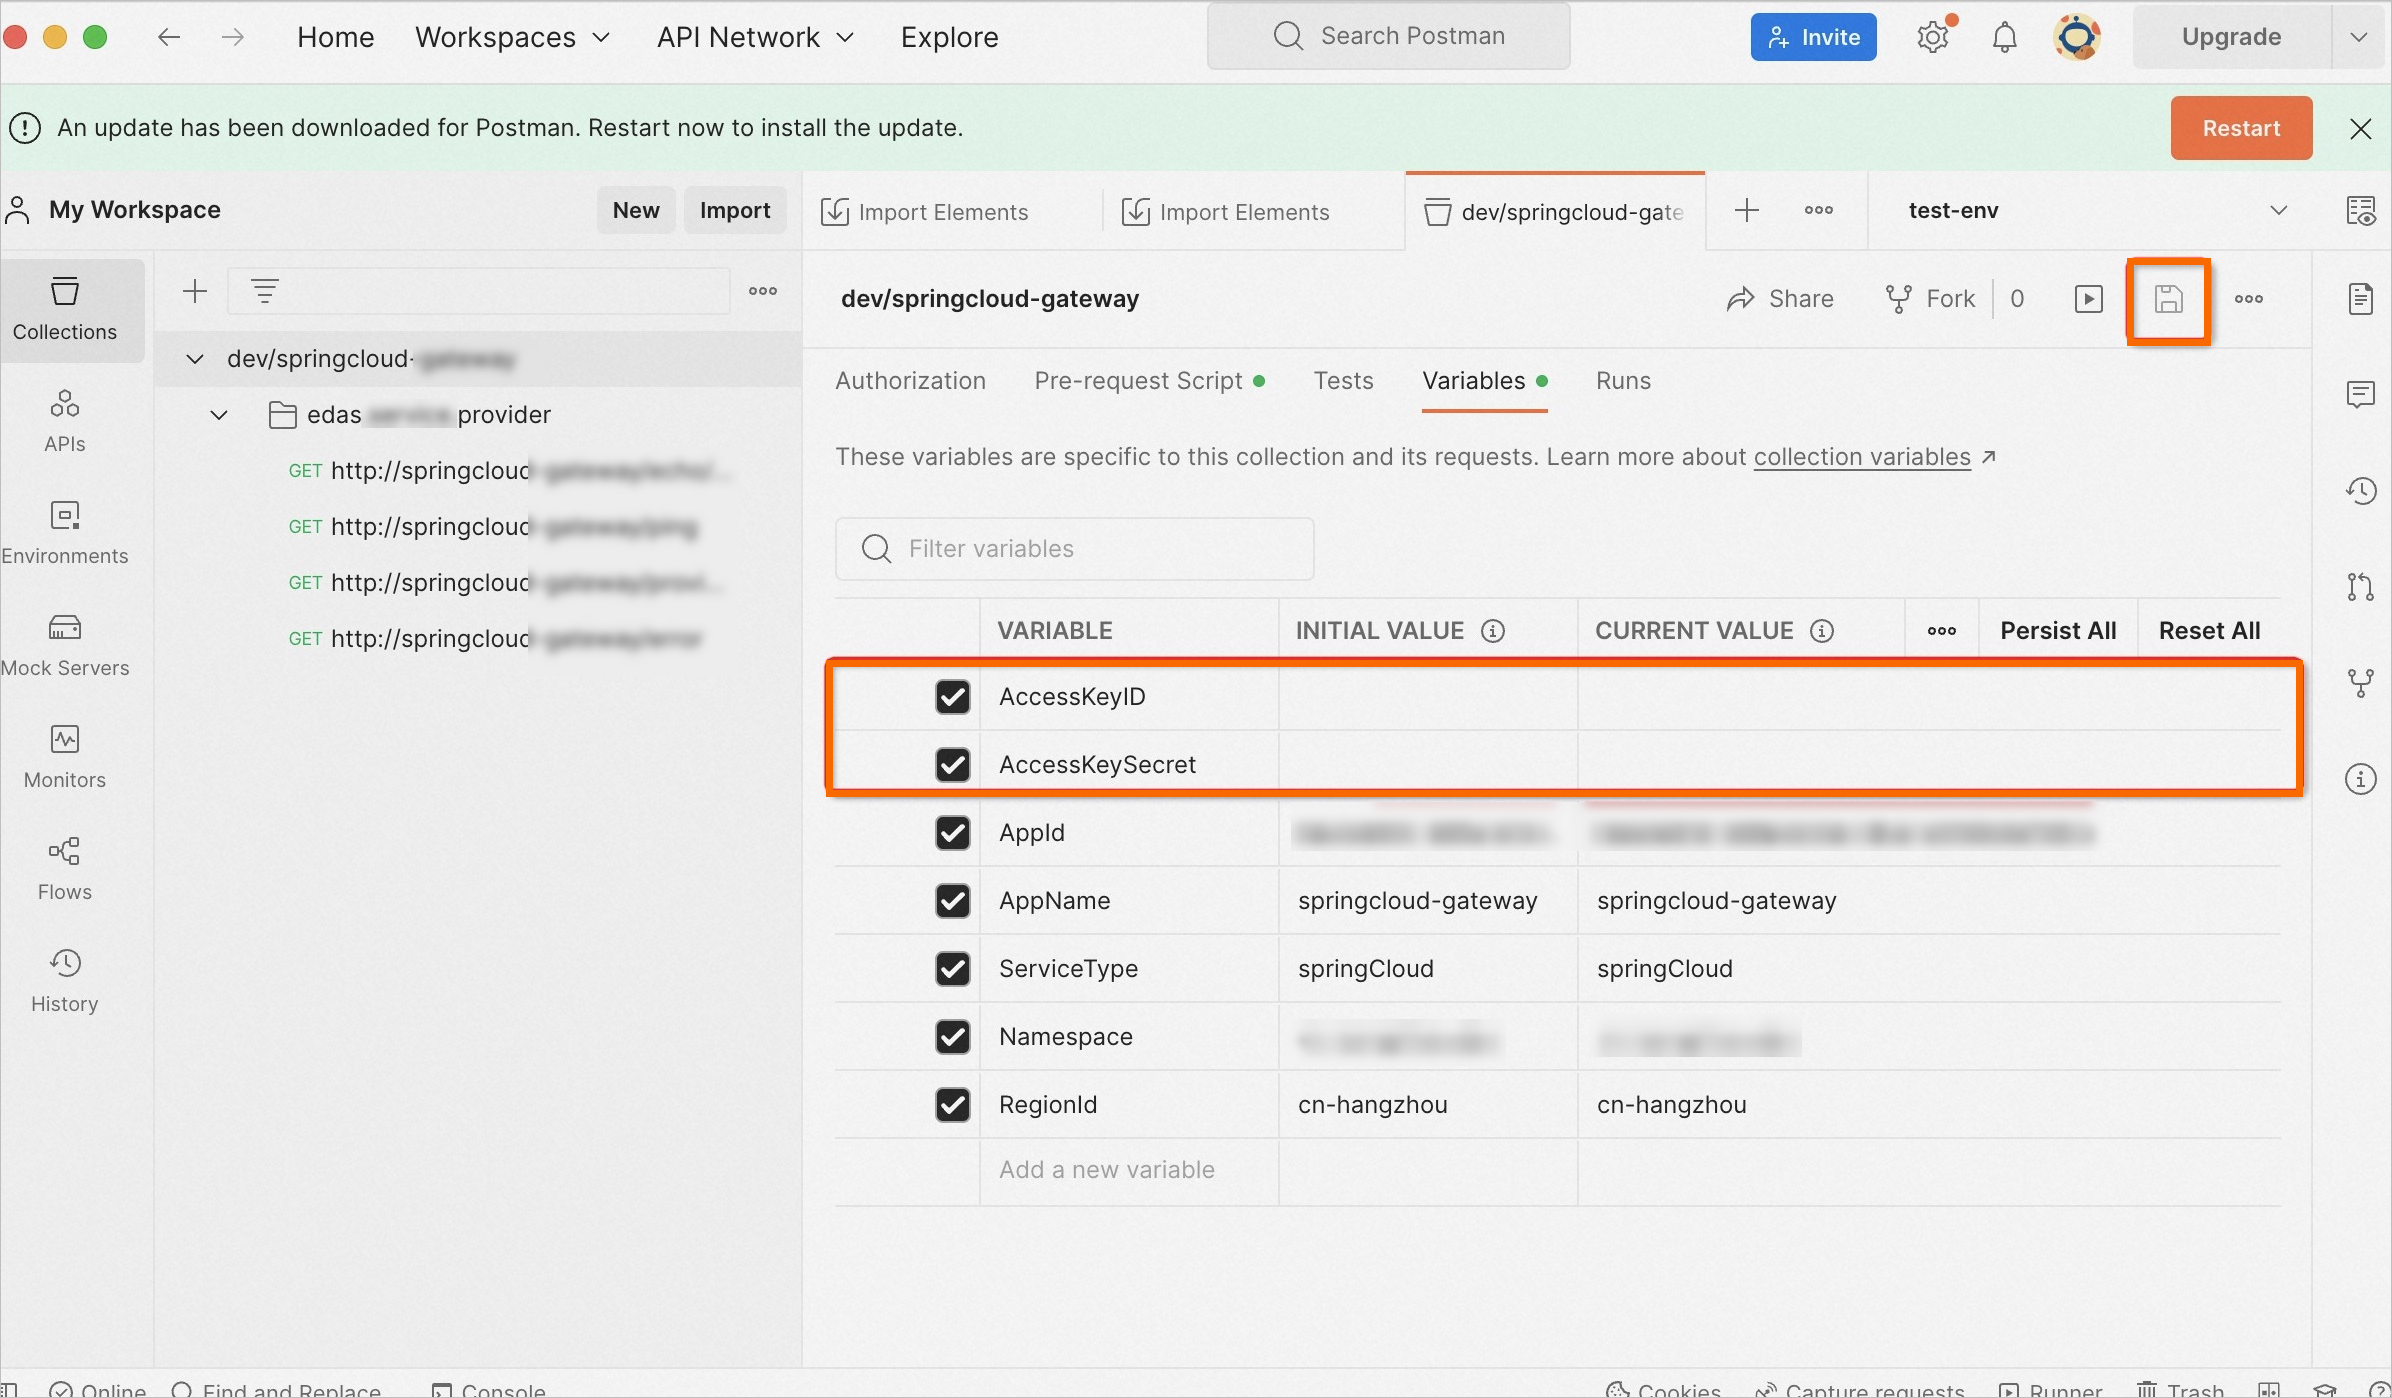Uncheck the AccessKeyID variable checkbox
2392x1398 pixels.
[952, 697]
